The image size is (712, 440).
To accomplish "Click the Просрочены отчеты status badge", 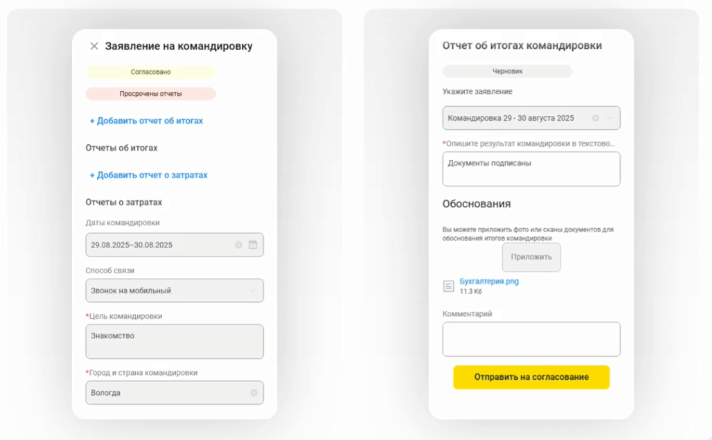I will click(150, 94).
